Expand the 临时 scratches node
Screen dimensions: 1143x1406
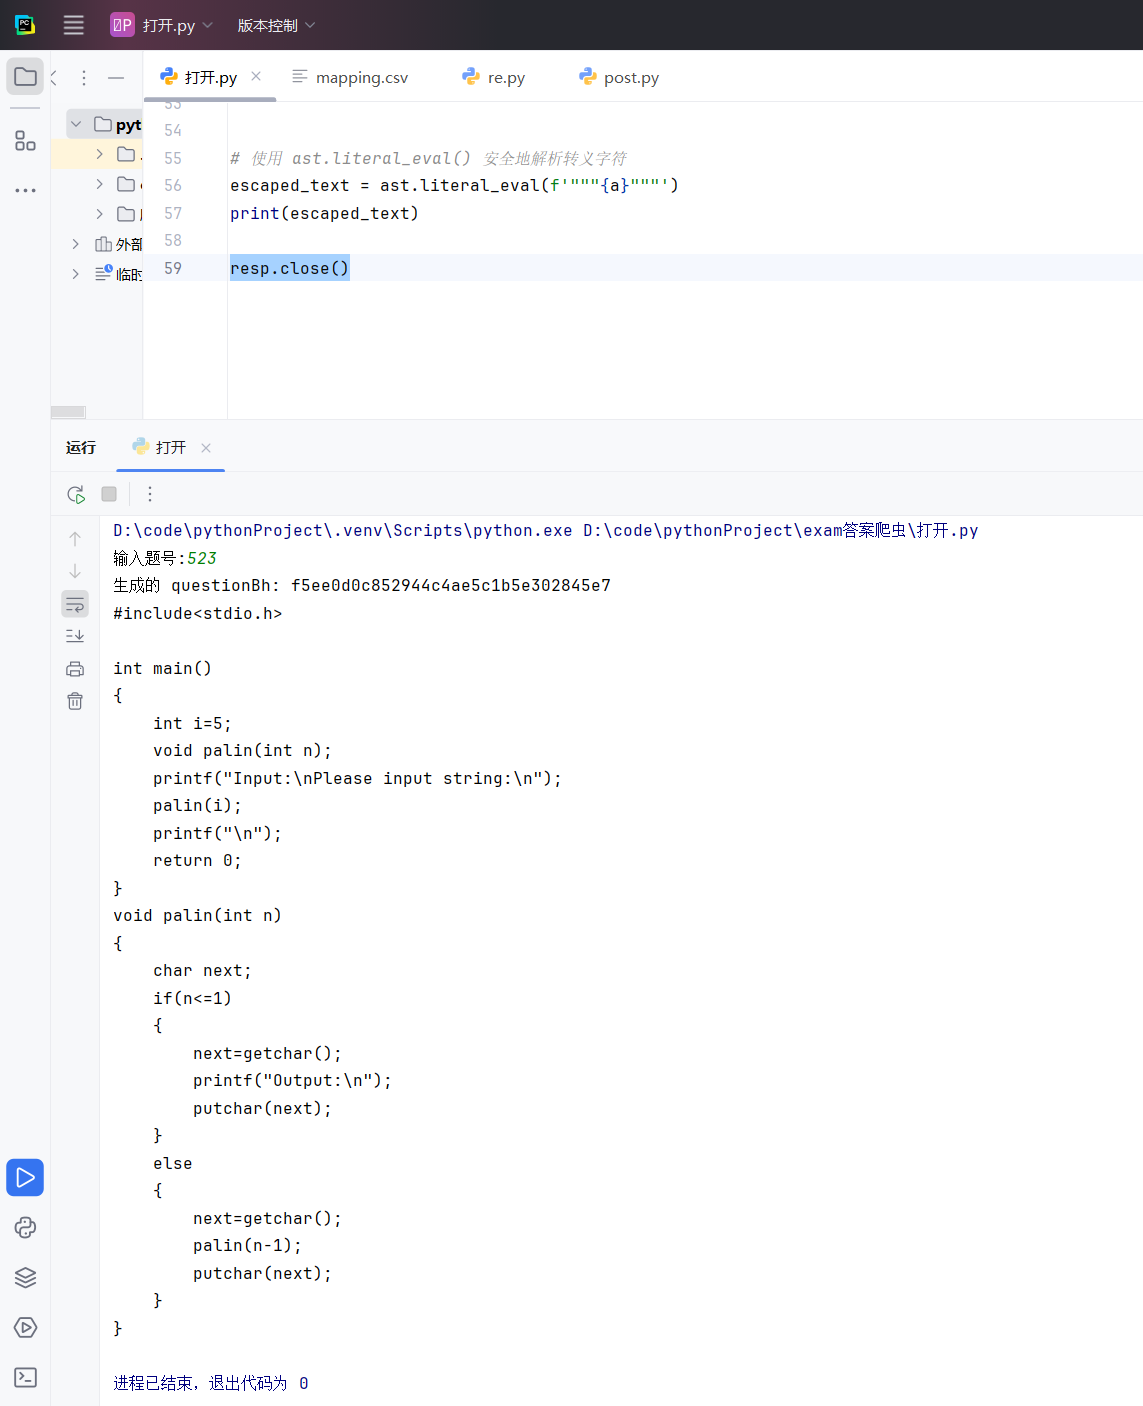point(75,274)
